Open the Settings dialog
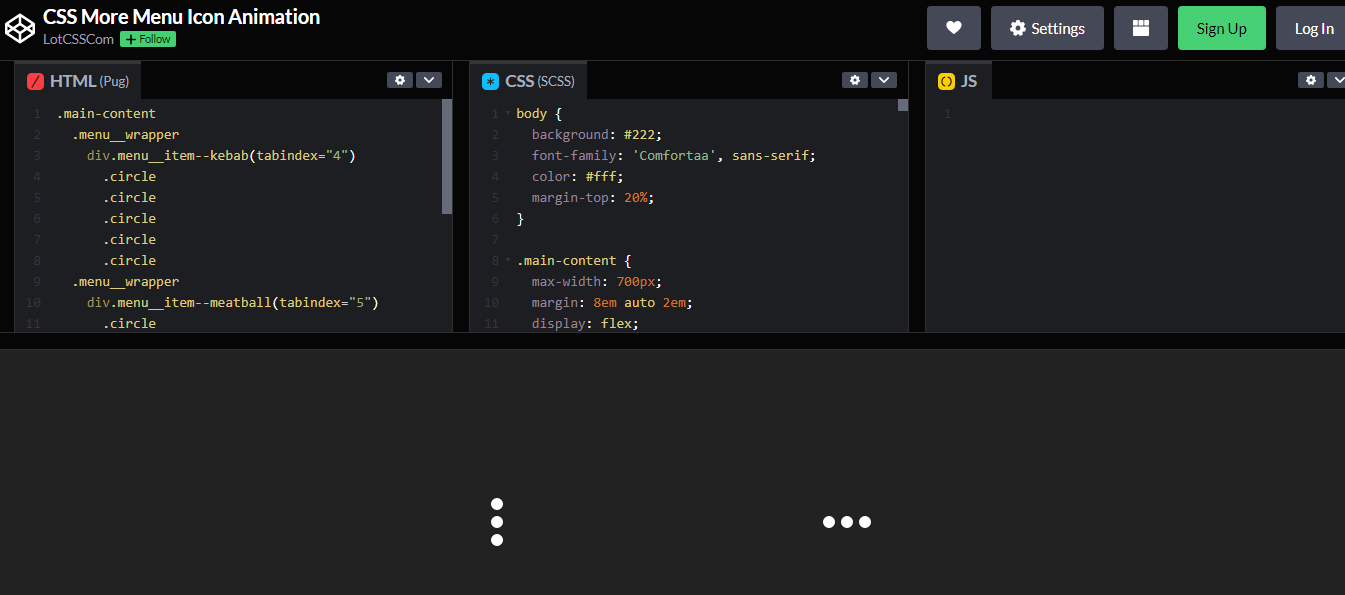This screenshot has height=595, width=1345. click(1047, 27)
